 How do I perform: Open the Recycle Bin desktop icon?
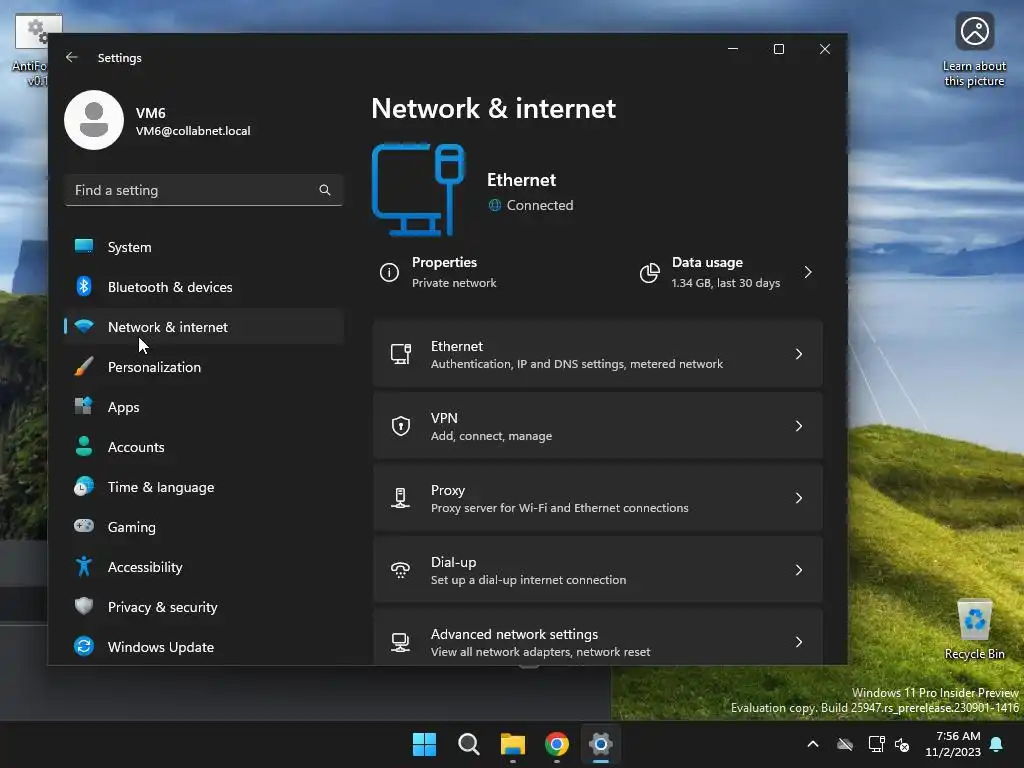point(974,630)
